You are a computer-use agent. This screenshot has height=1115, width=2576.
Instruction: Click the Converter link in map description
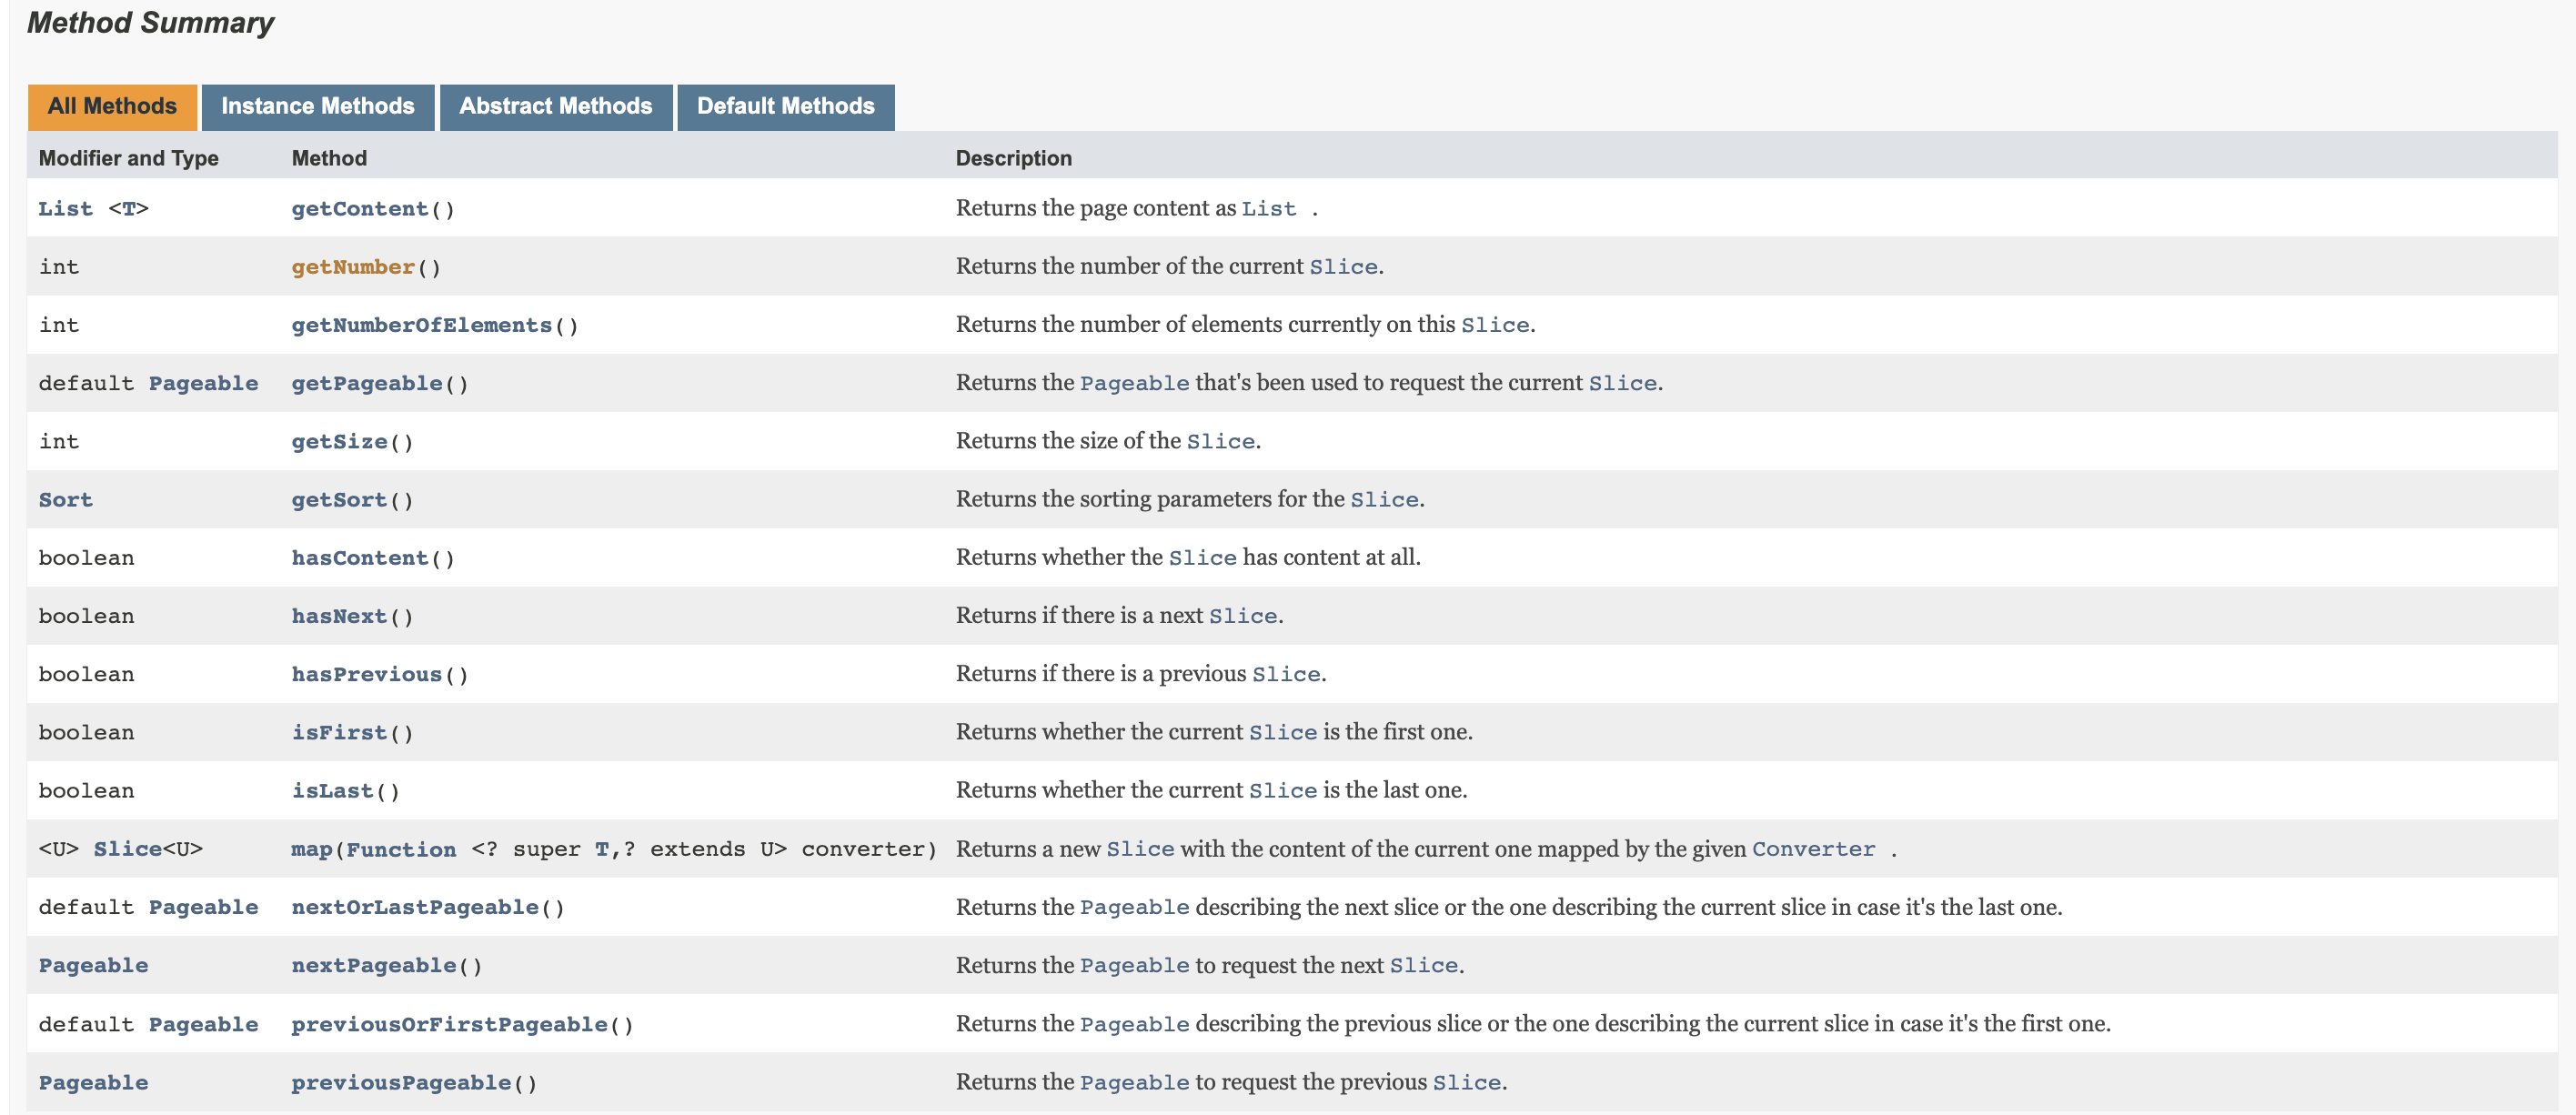pos(1813,849)
